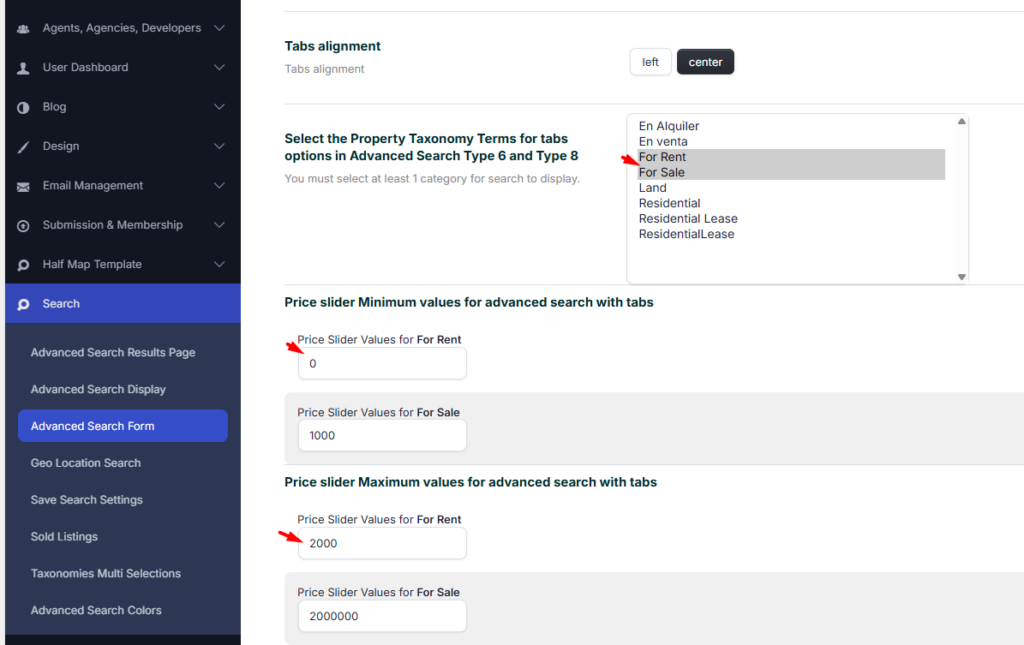Click the Design pencil icon
The width and height of the screenshot is (1024, 645).
24,147
